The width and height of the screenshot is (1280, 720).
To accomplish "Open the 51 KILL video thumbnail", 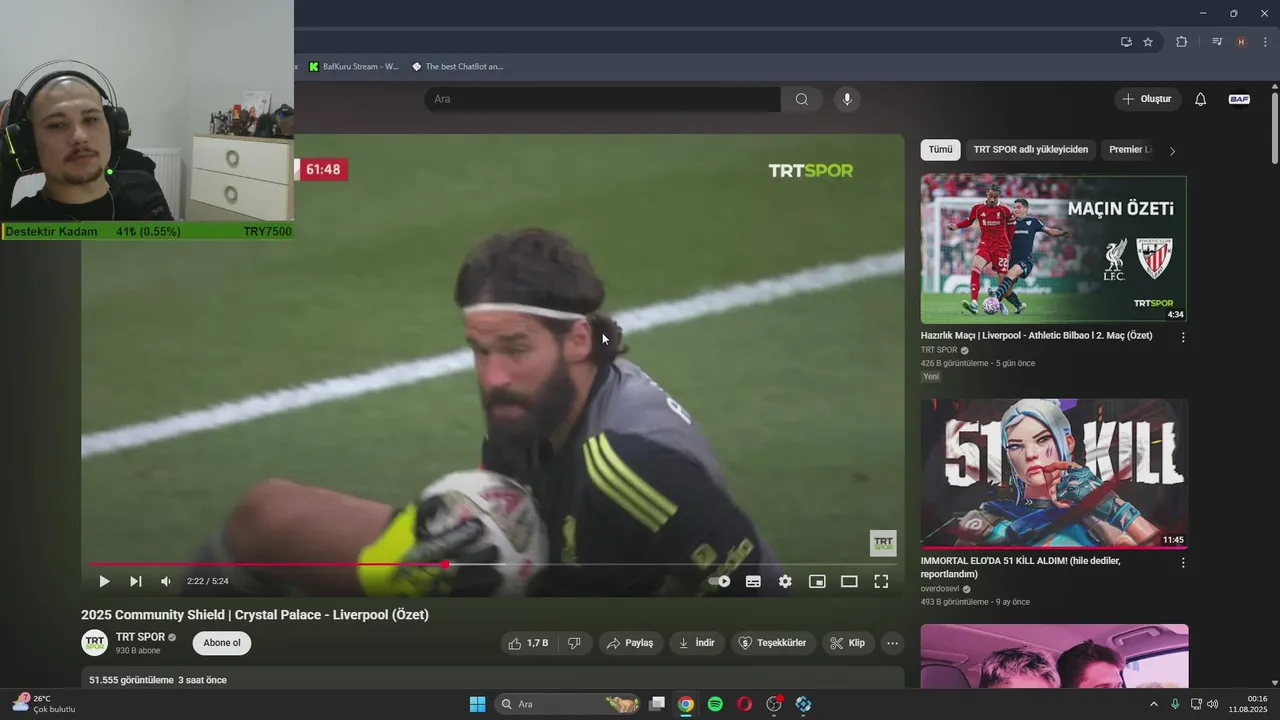I will click(x=1054, y=473).
